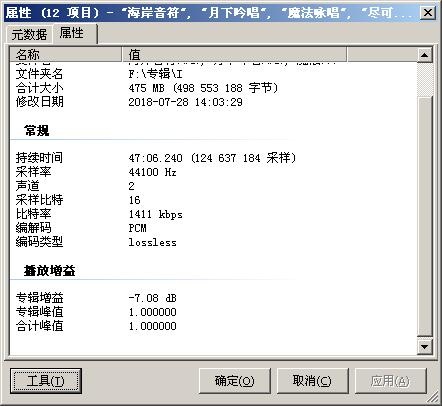Select the 编解码 row label
442x406 pixels.
pos(33,228)
